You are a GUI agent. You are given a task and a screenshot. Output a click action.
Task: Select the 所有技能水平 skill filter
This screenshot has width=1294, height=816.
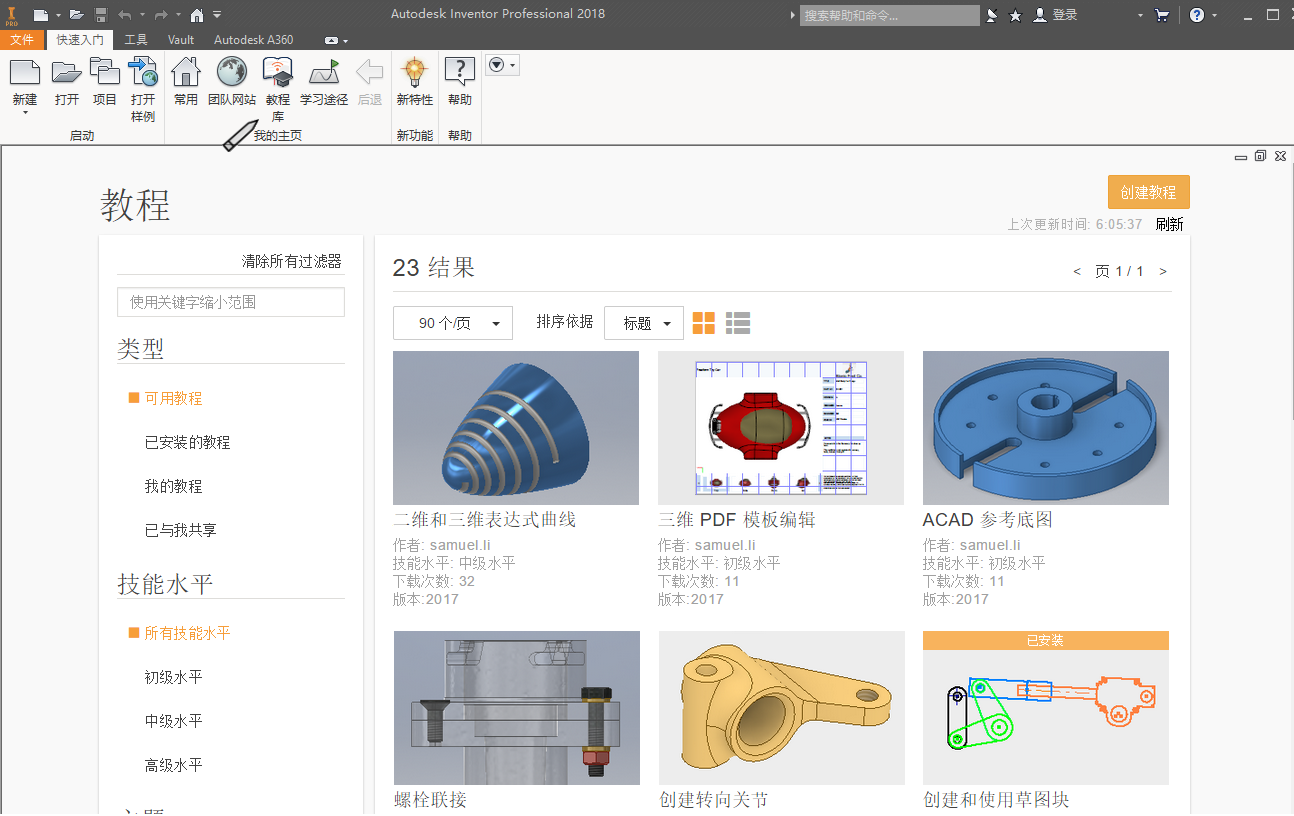pos(187,633)
